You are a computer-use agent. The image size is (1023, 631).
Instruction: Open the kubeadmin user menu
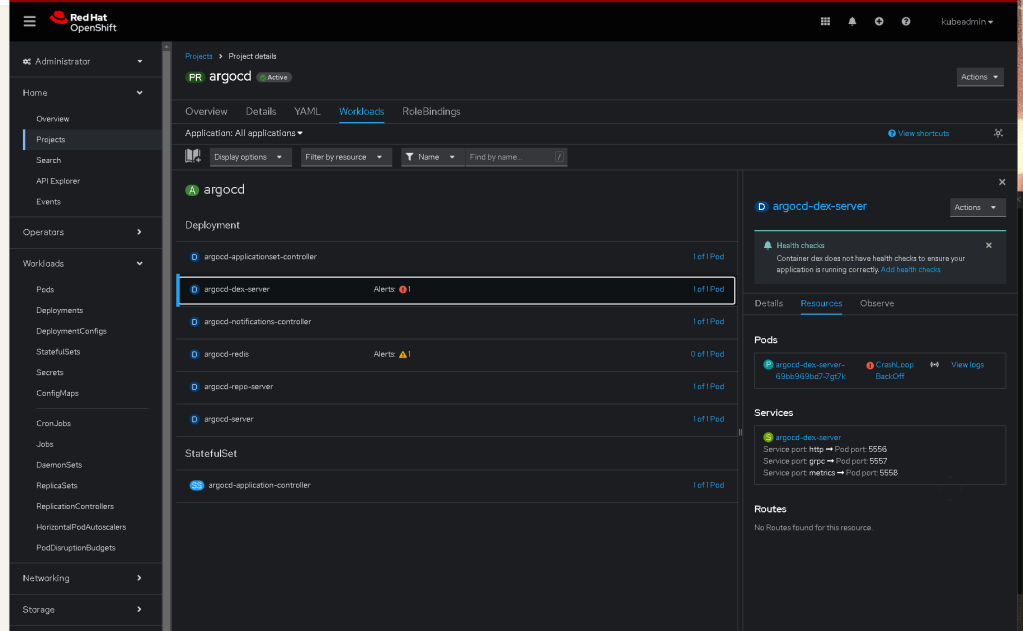coord(967,22)
